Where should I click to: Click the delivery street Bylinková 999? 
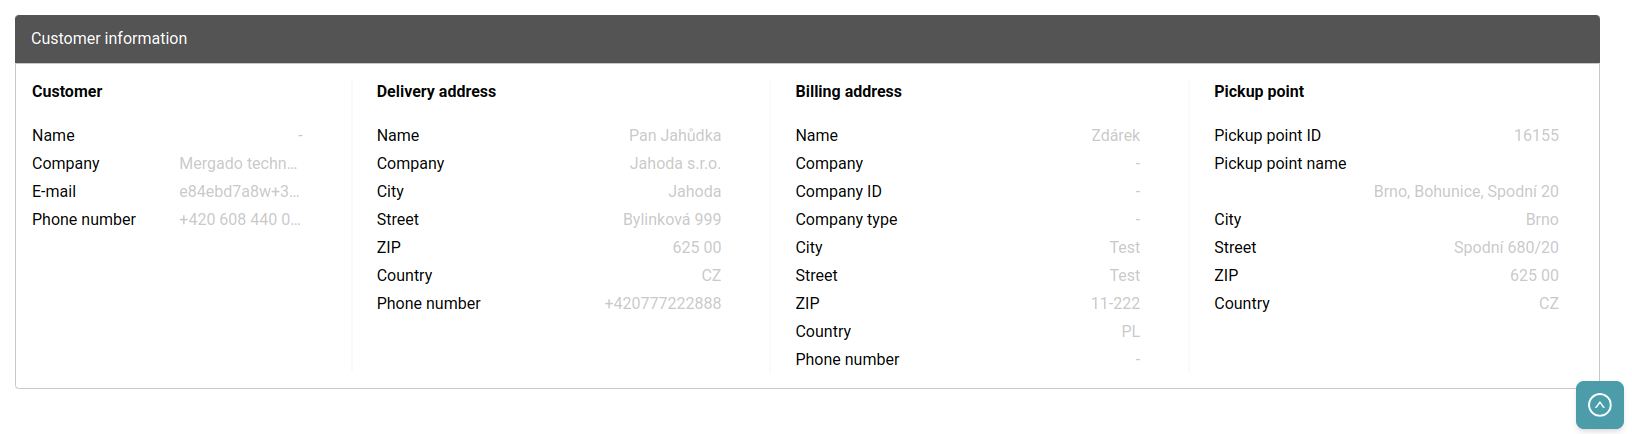(x=671, y=220)
